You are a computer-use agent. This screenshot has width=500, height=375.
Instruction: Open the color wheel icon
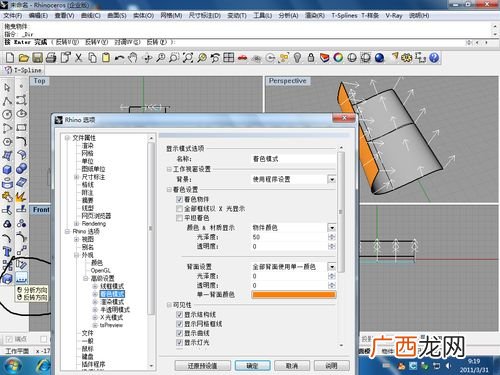point(338,58)
